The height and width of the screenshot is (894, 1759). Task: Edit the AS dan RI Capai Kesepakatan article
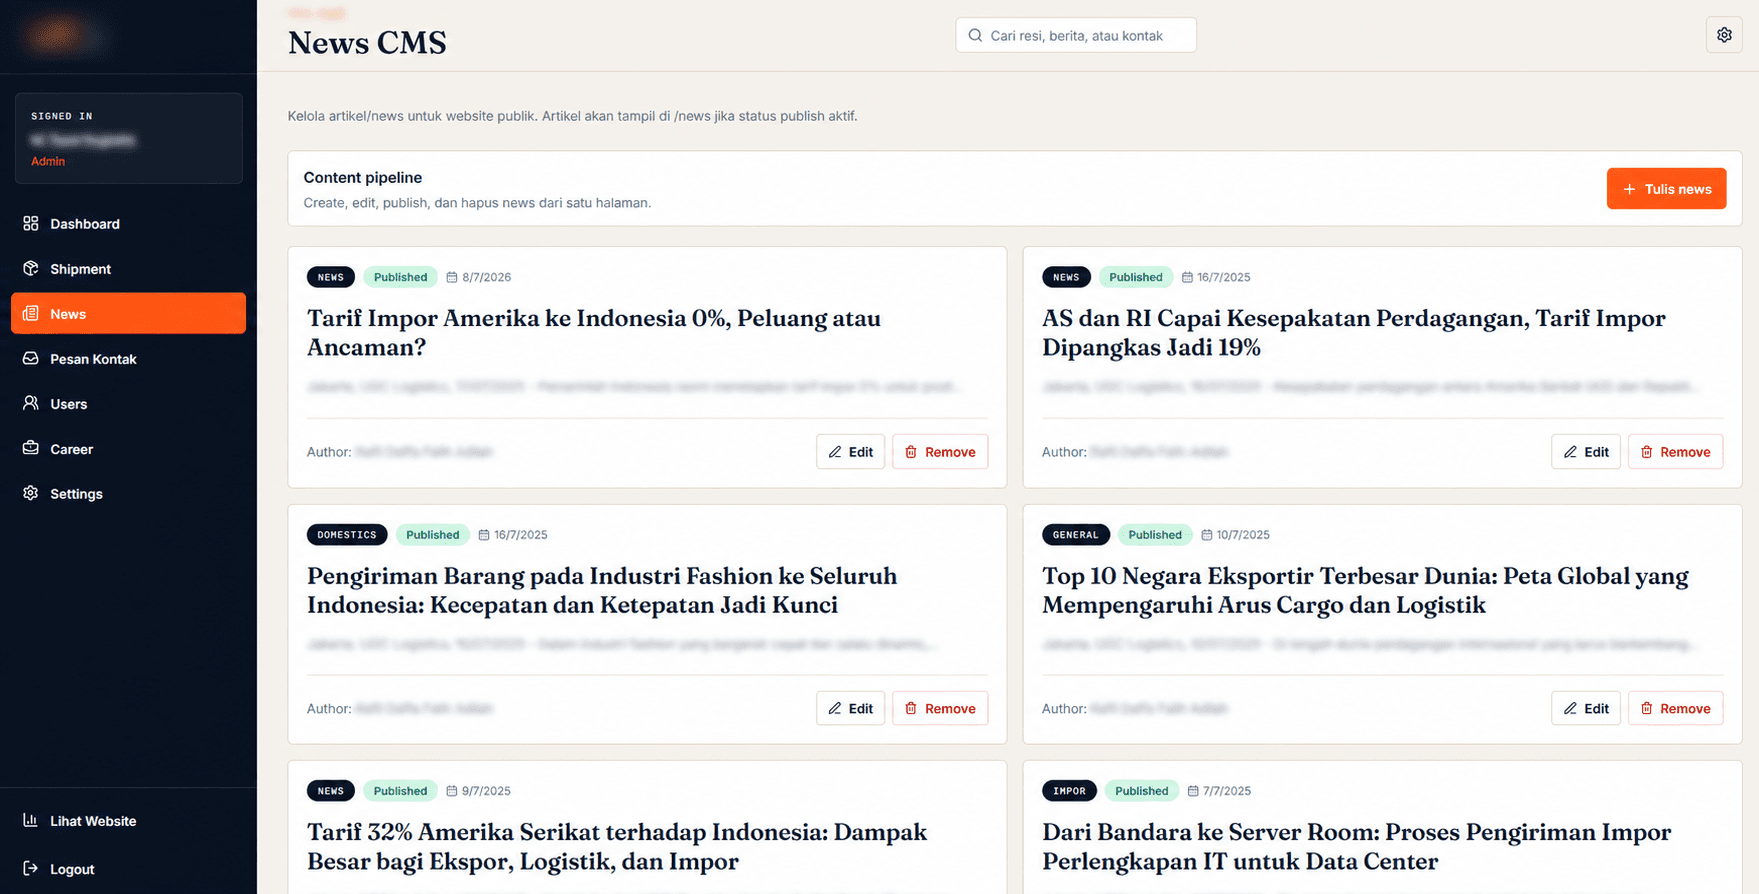[1586, 452]
